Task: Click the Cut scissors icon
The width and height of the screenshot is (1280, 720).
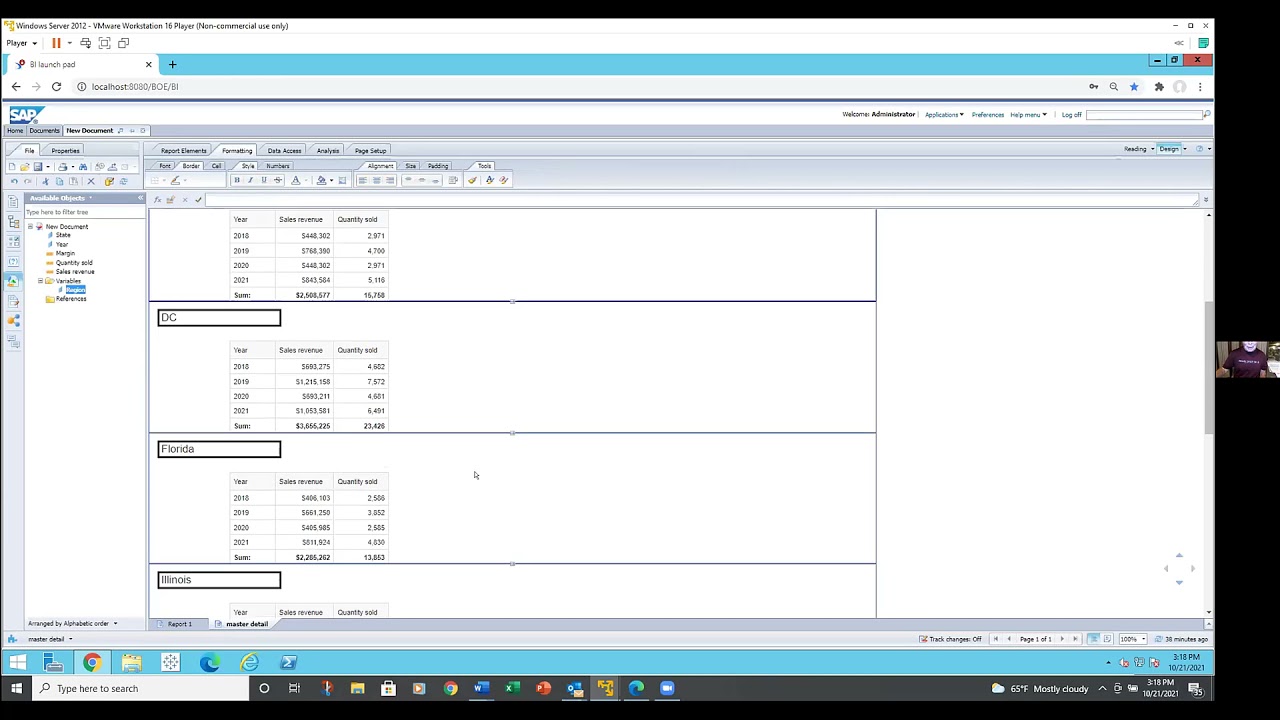Action: pos(45,181)
